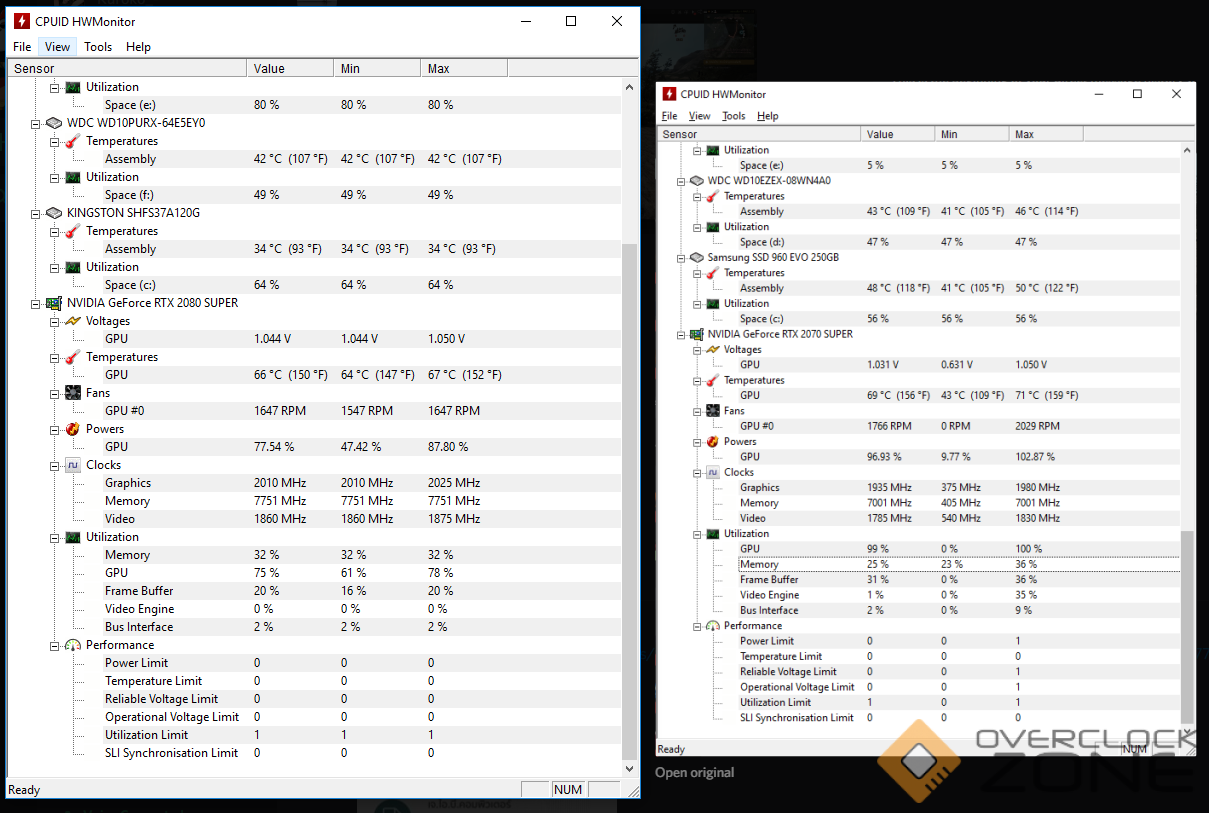The height and width of the screenshot is (813, 1209).
Task: Collapse the KINGSTON SHFS37A120G node
Action: (36, 213)
